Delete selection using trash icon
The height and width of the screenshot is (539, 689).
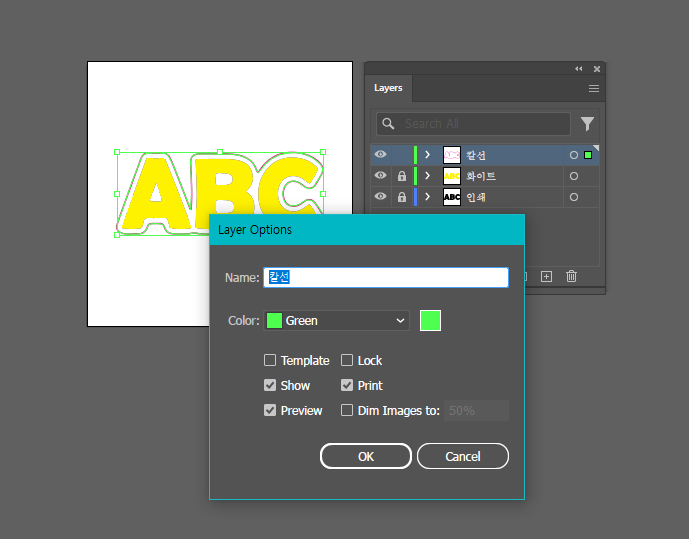(571, 276)
